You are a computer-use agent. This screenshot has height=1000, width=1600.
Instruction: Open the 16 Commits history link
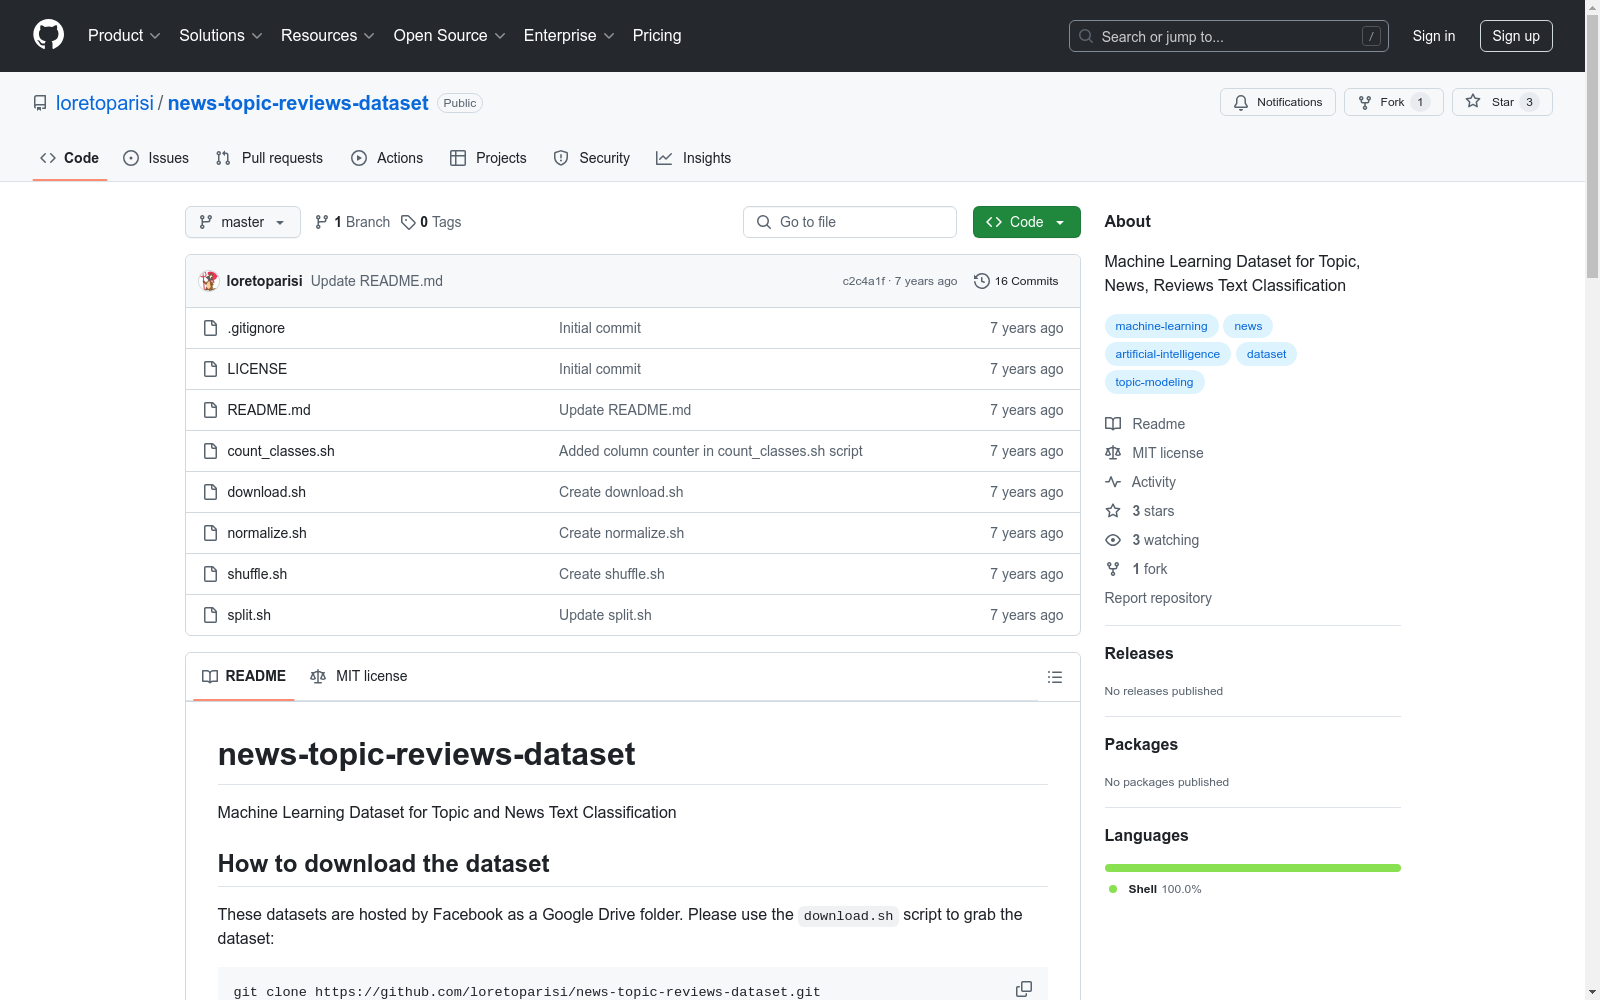[x=1016, y=281]
